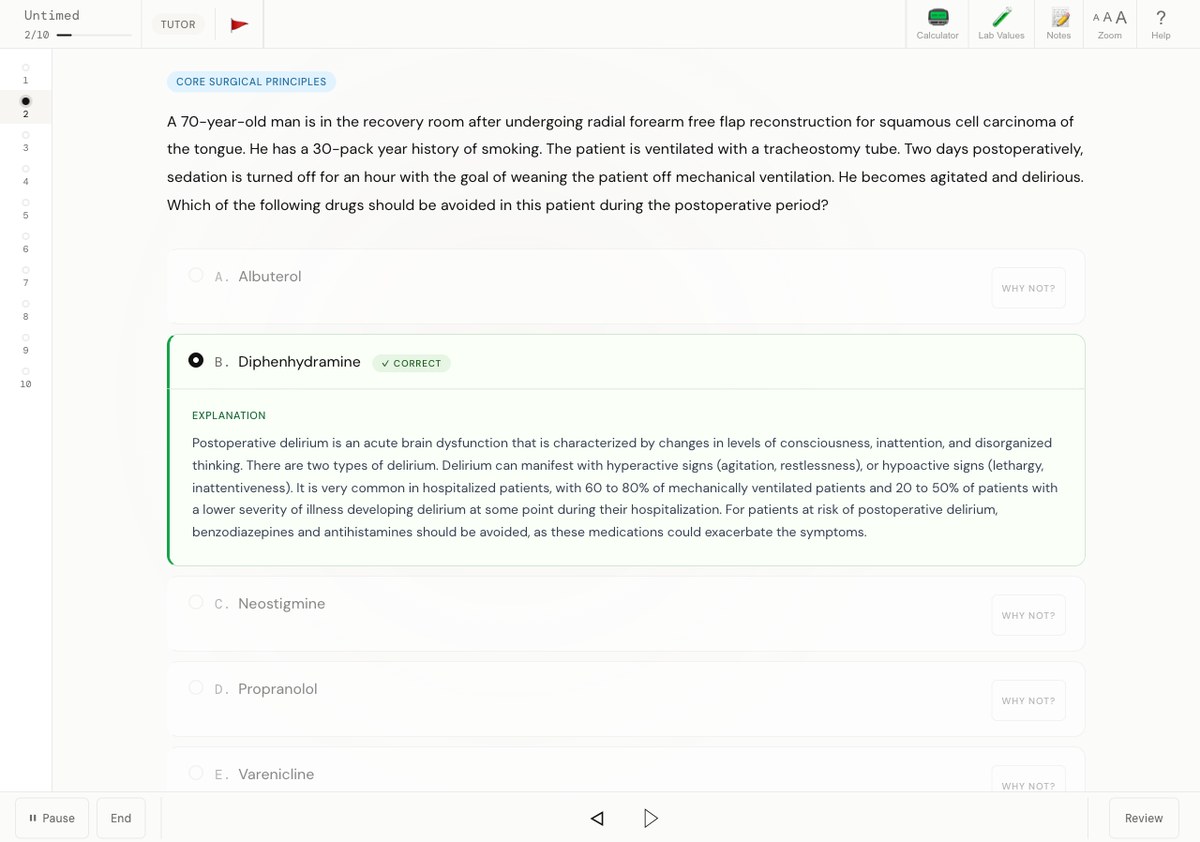
Task: Open the Notes tool
Action: pos(1058,24)
